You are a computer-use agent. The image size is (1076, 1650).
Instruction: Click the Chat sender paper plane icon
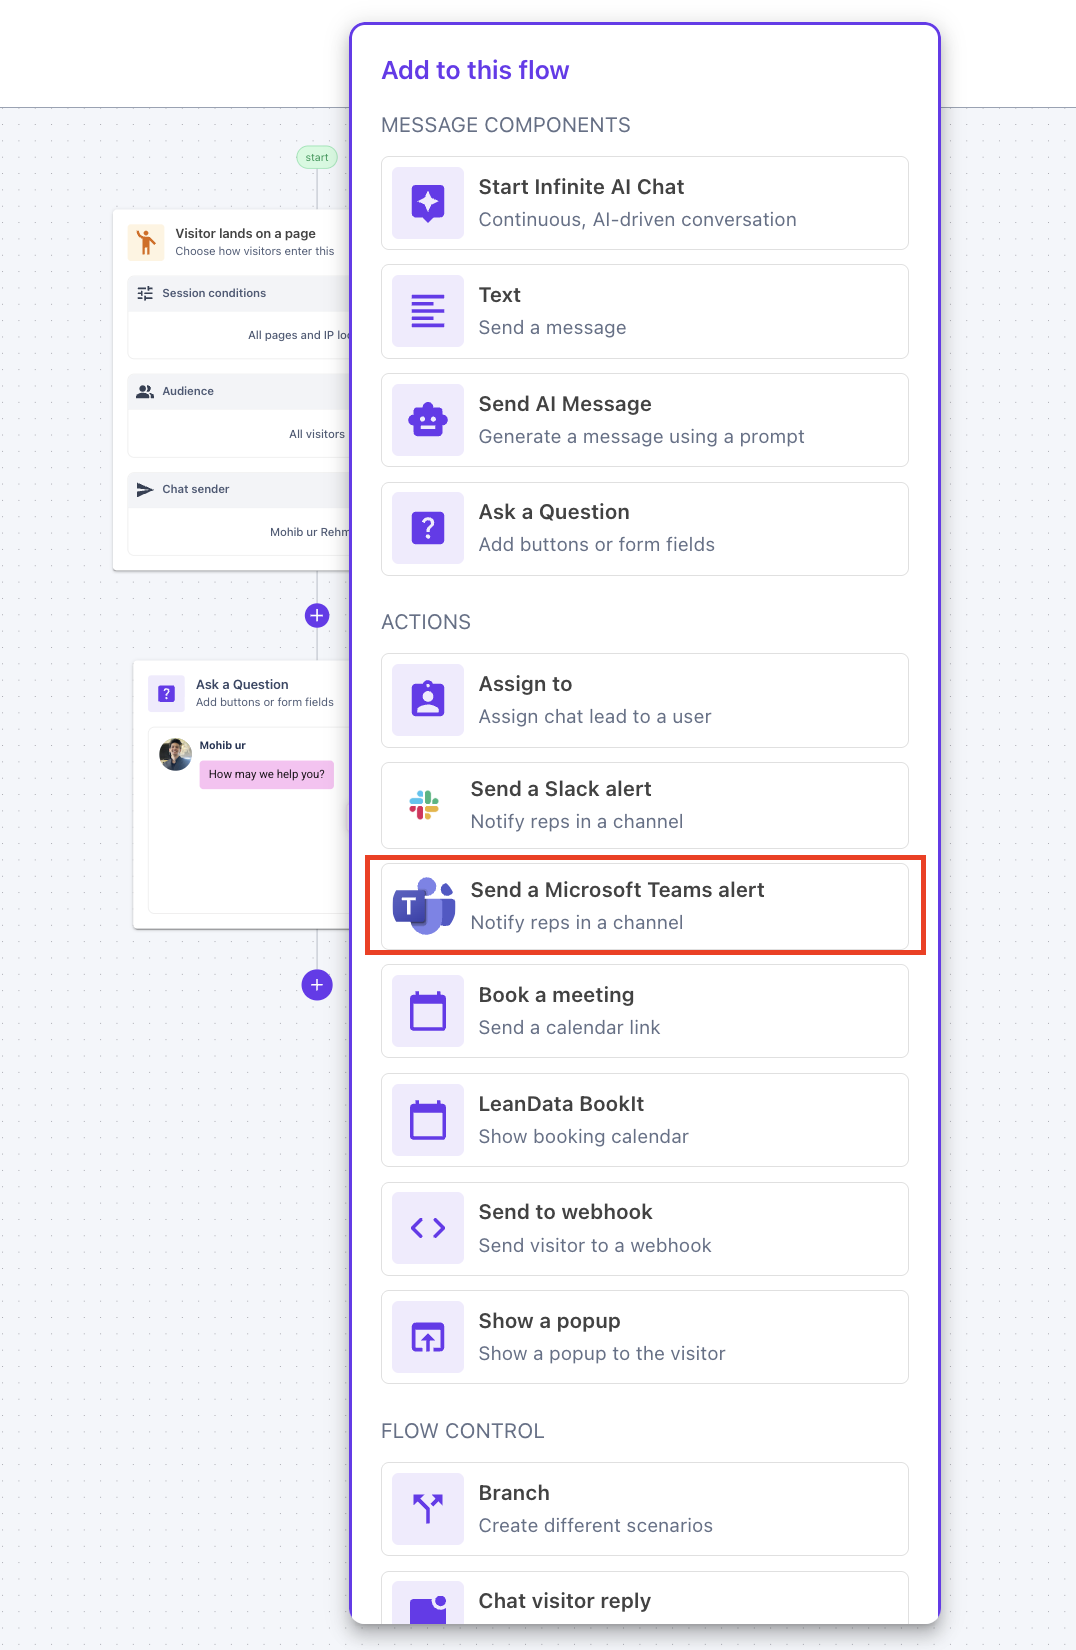tap(145, 489)
